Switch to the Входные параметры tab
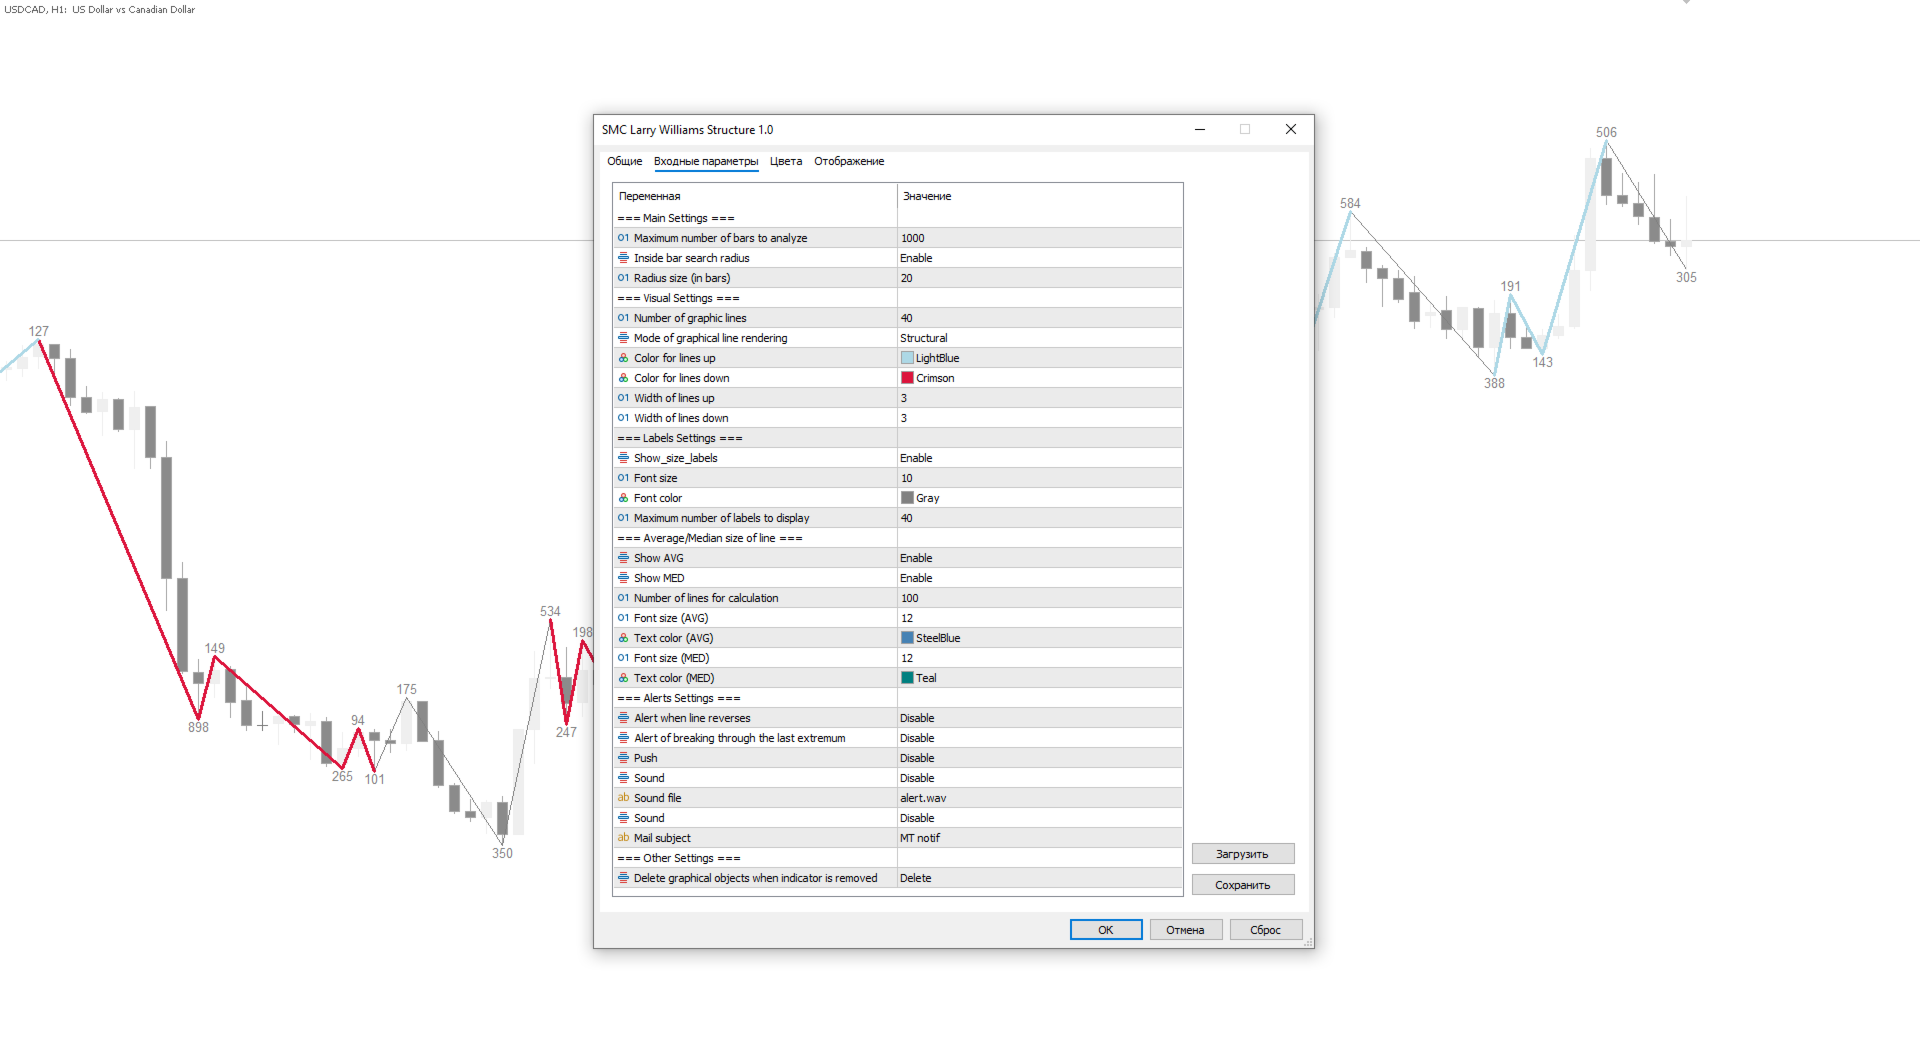Viewport: 1920px width, 1060px height. click(706, 161)
